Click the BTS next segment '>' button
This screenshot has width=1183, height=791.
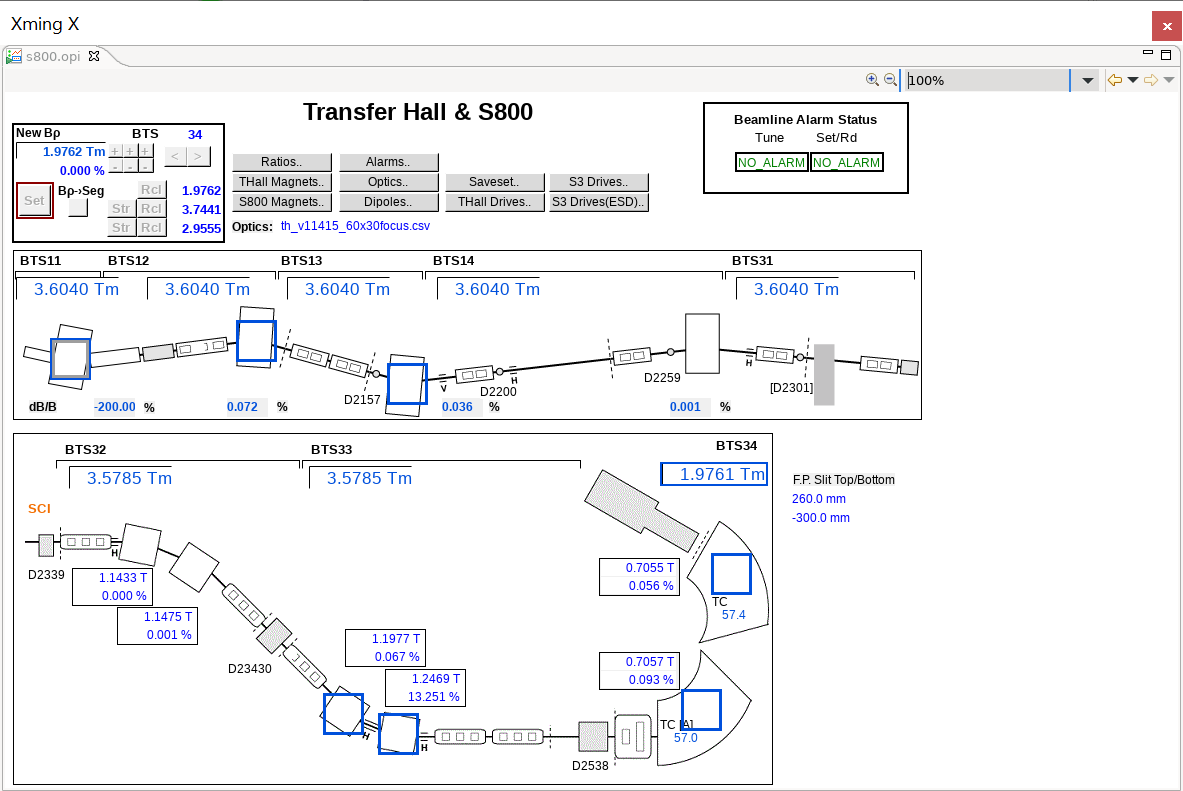pyautogui.click(x=199, y=156)
